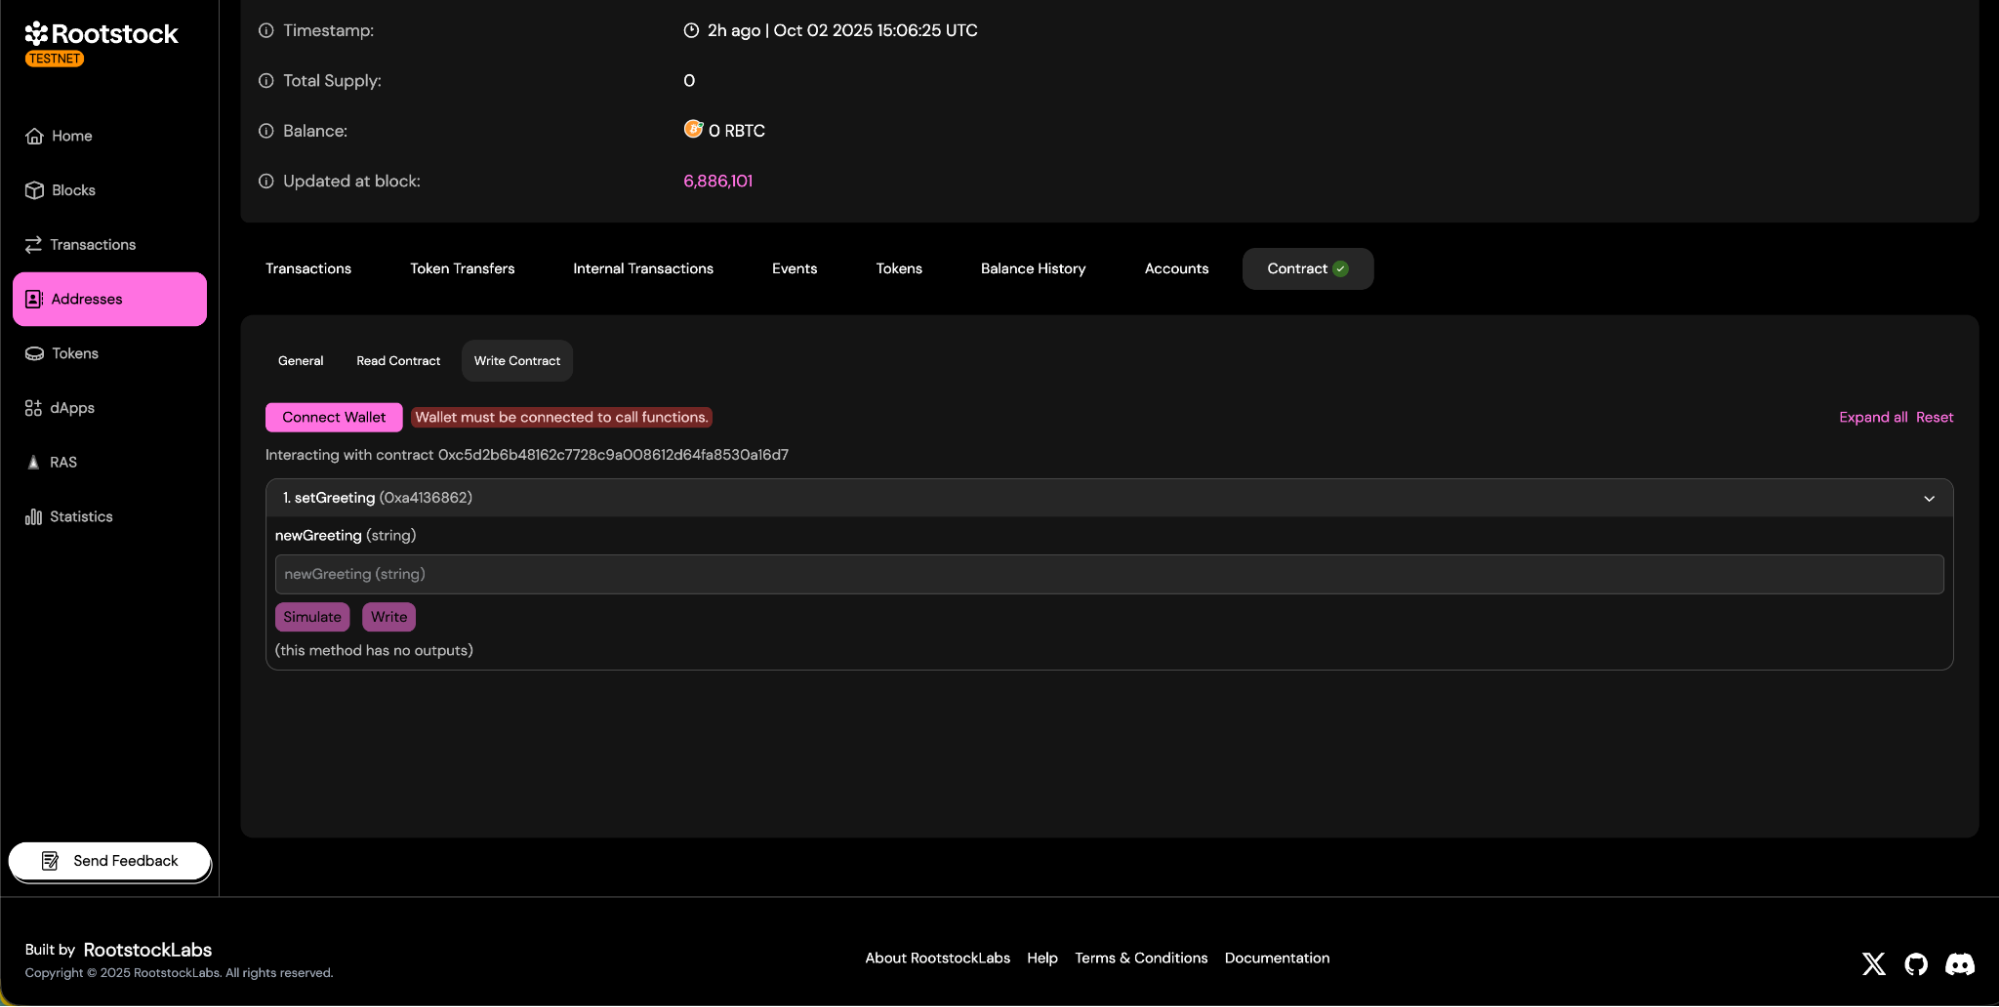This screenshot has width=1999, height=1007.
Task: Select the Balance History tab
Action: 1033,269
